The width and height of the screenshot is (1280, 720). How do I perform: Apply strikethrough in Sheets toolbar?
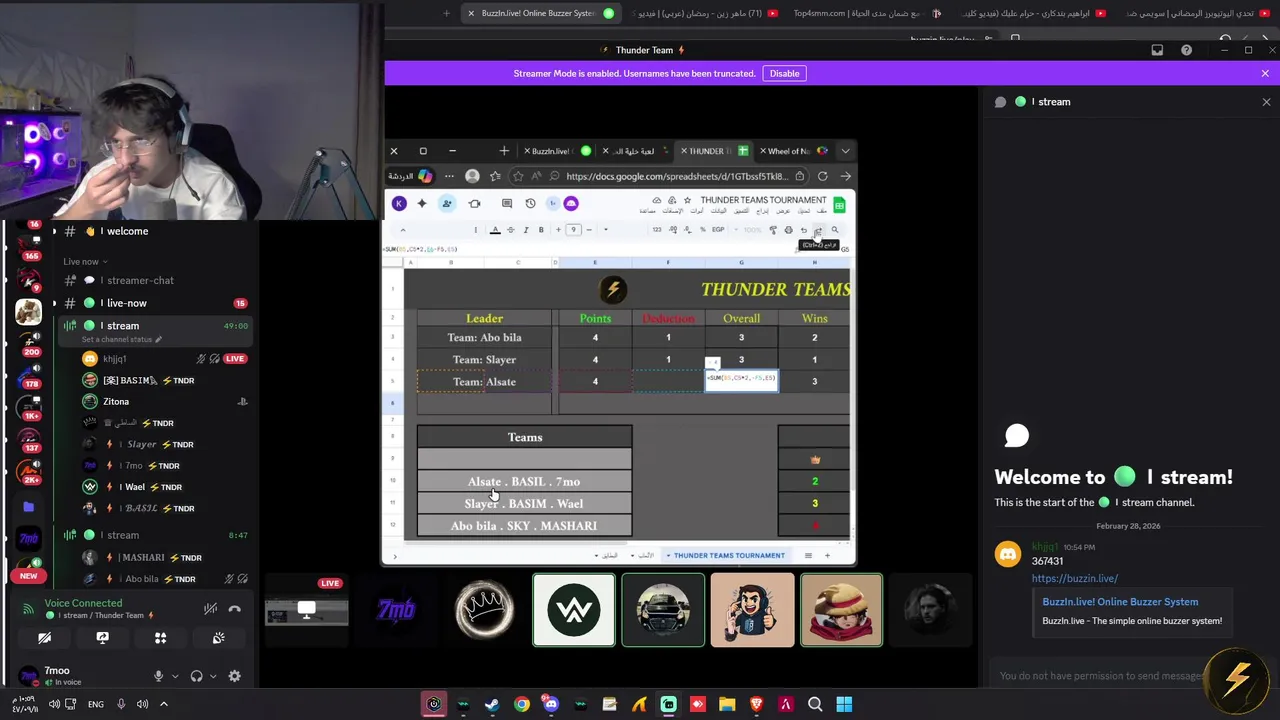pos(511,230)
